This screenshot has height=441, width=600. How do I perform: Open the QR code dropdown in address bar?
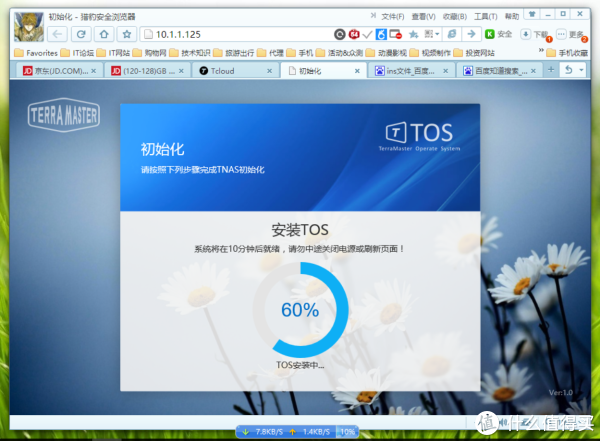point(432,34)
